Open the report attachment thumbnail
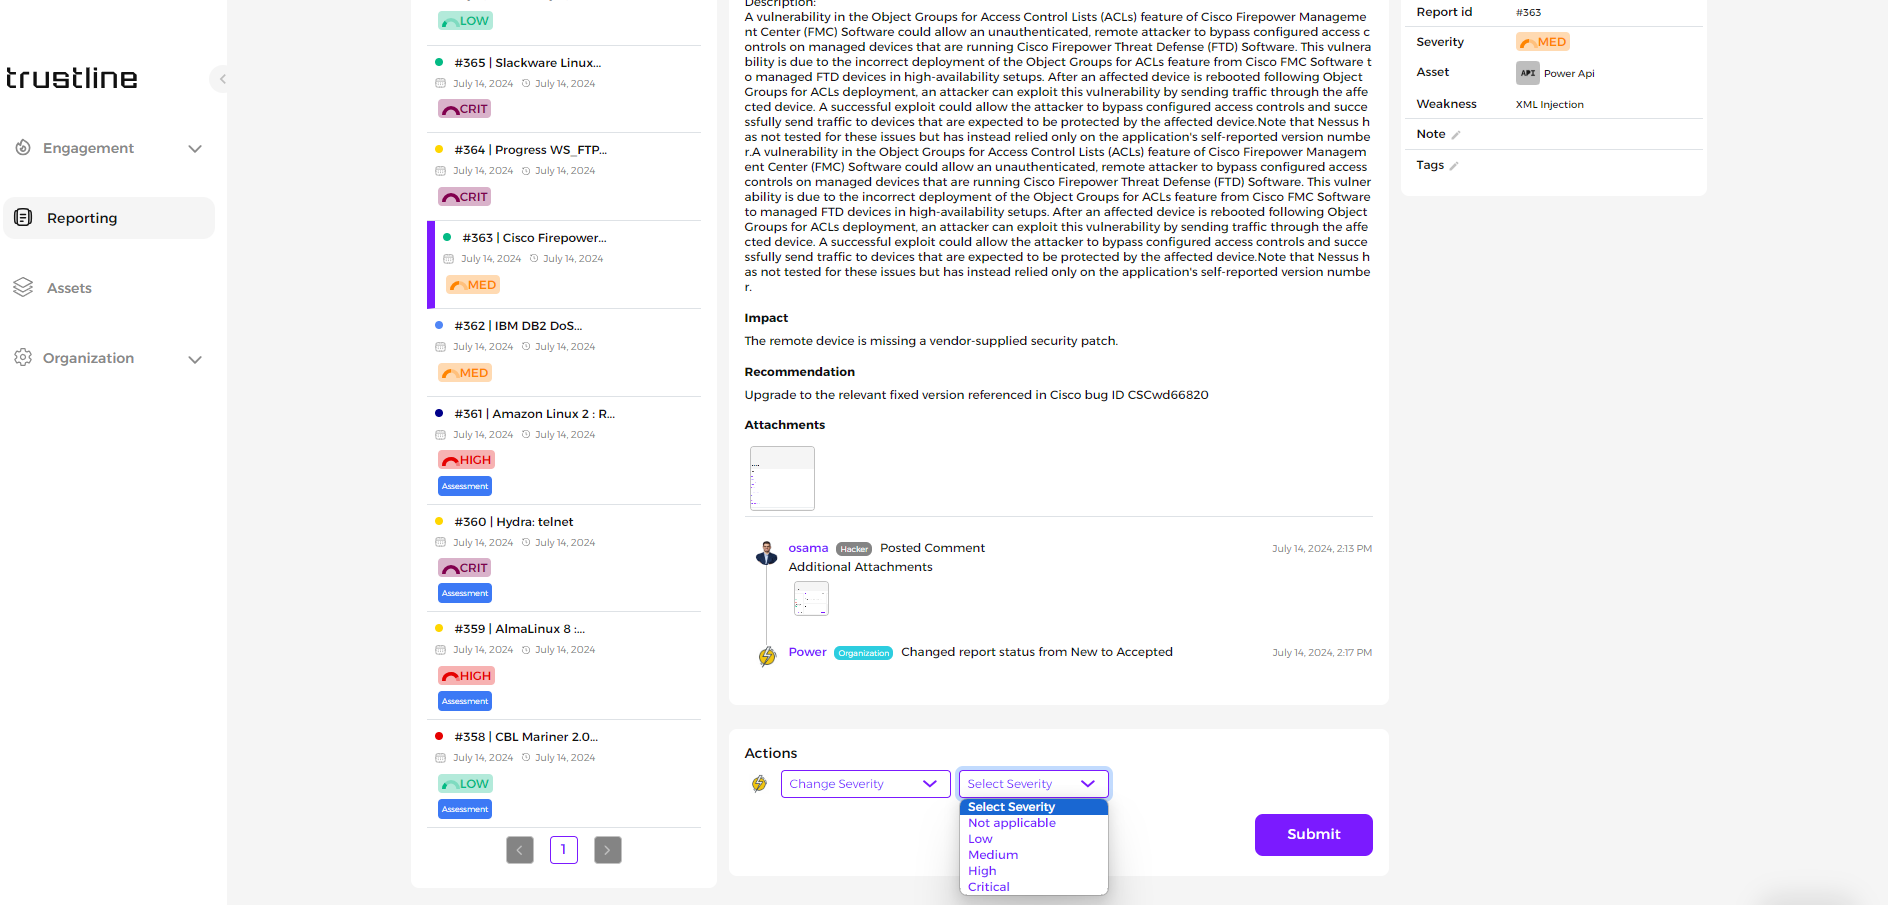The image size is (1888, 905). [782, 478]
